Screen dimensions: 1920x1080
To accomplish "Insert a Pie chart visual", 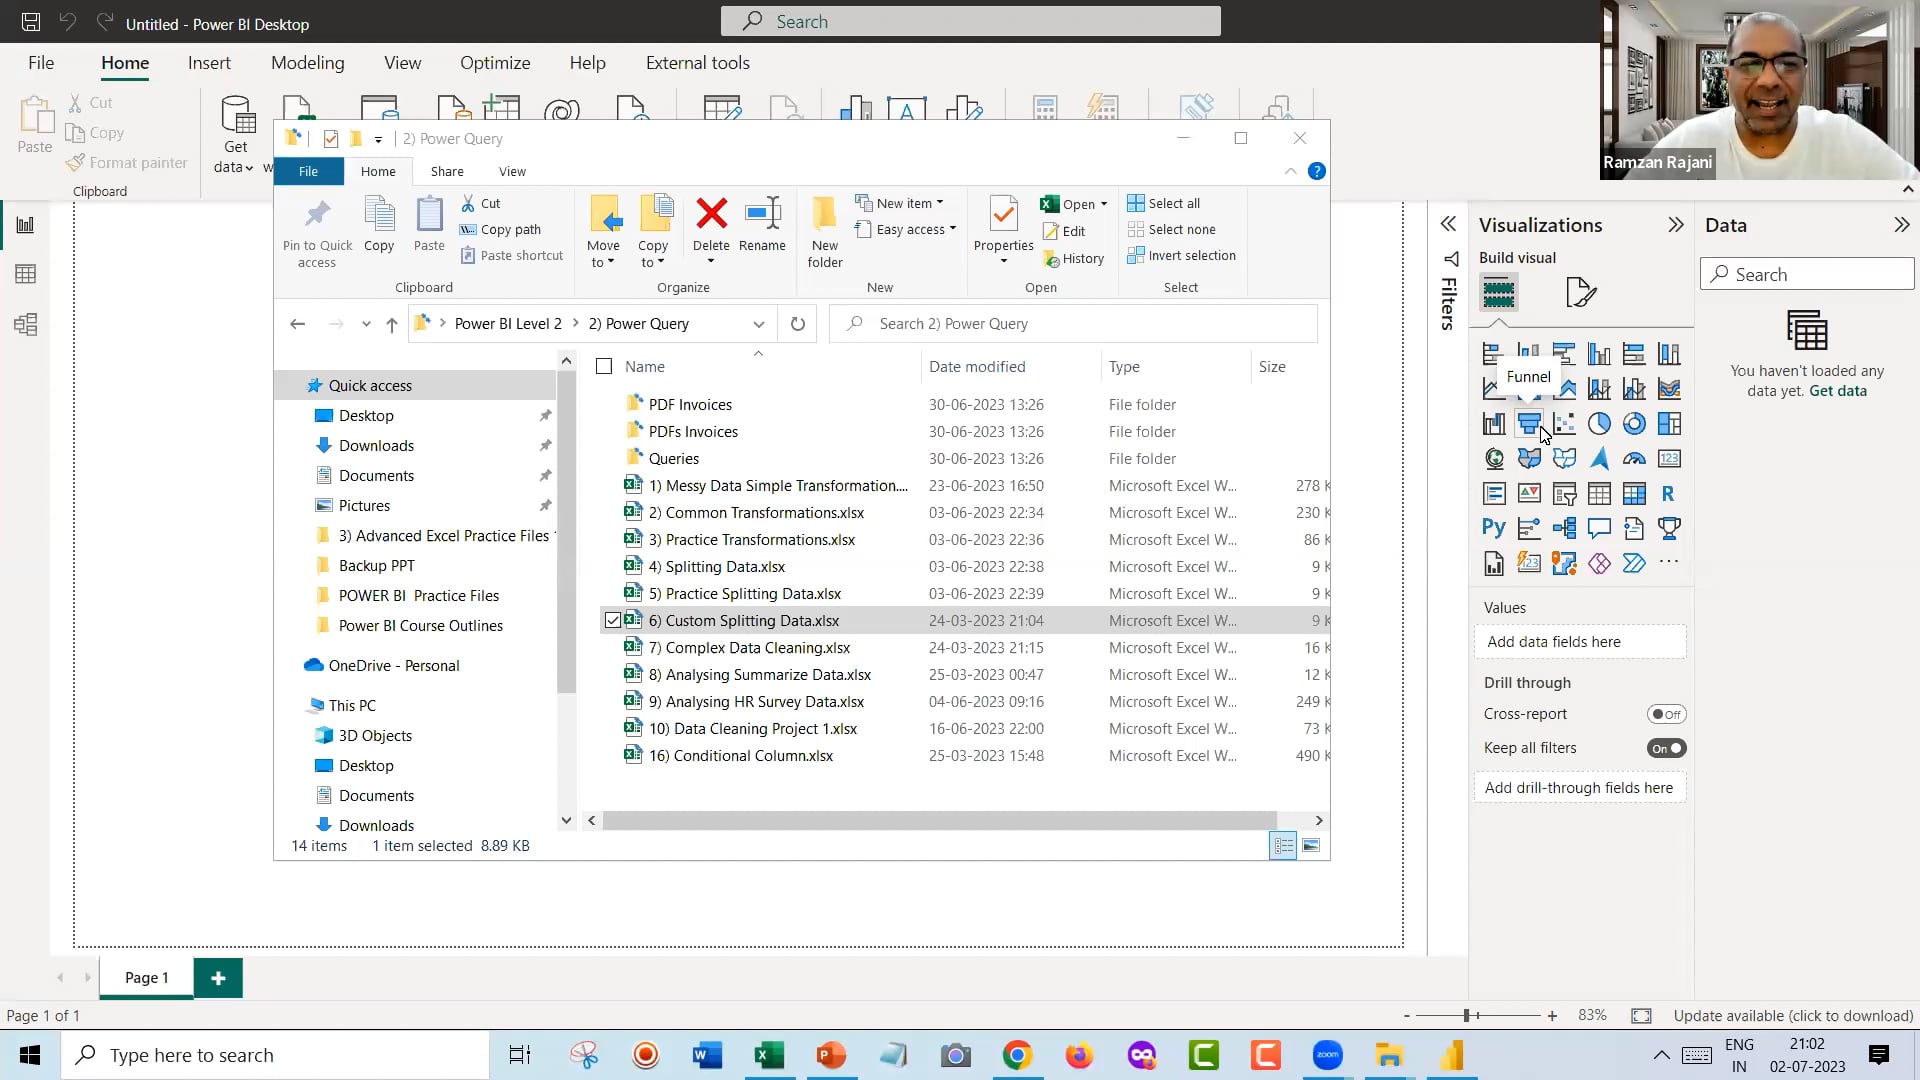I will tap(1599, 424).
